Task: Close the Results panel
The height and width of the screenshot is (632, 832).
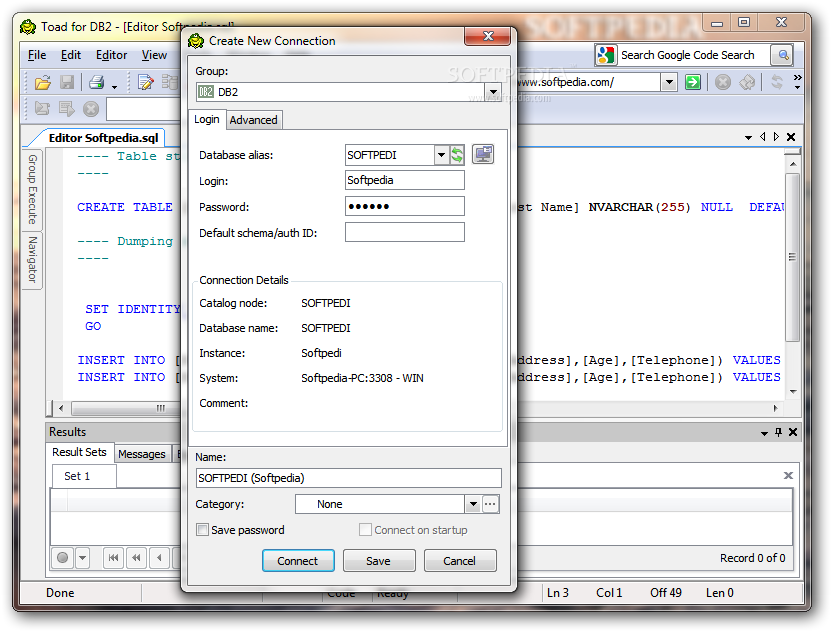Action: click(x=793, y=432)
